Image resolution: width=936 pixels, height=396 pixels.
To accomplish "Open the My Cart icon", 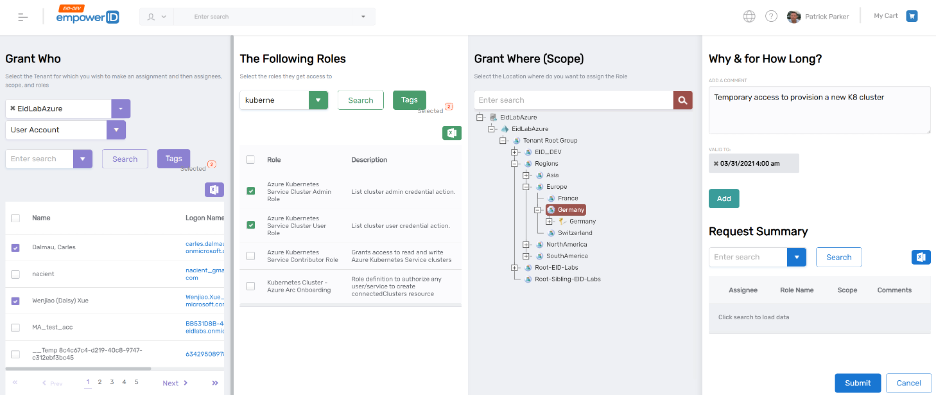I will pyautogui.click(x=912, y=16).
